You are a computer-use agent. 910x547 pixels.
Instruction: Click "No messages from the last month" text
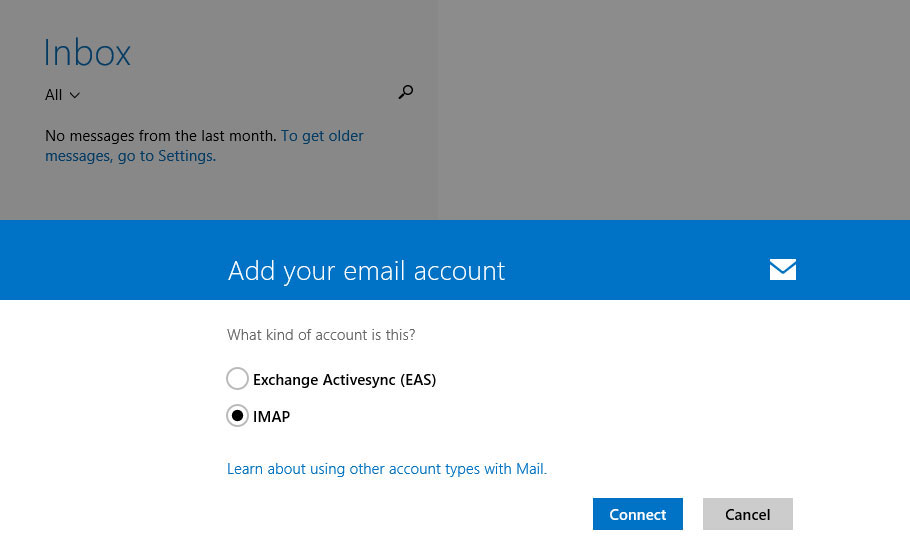(x=160, y=136)
